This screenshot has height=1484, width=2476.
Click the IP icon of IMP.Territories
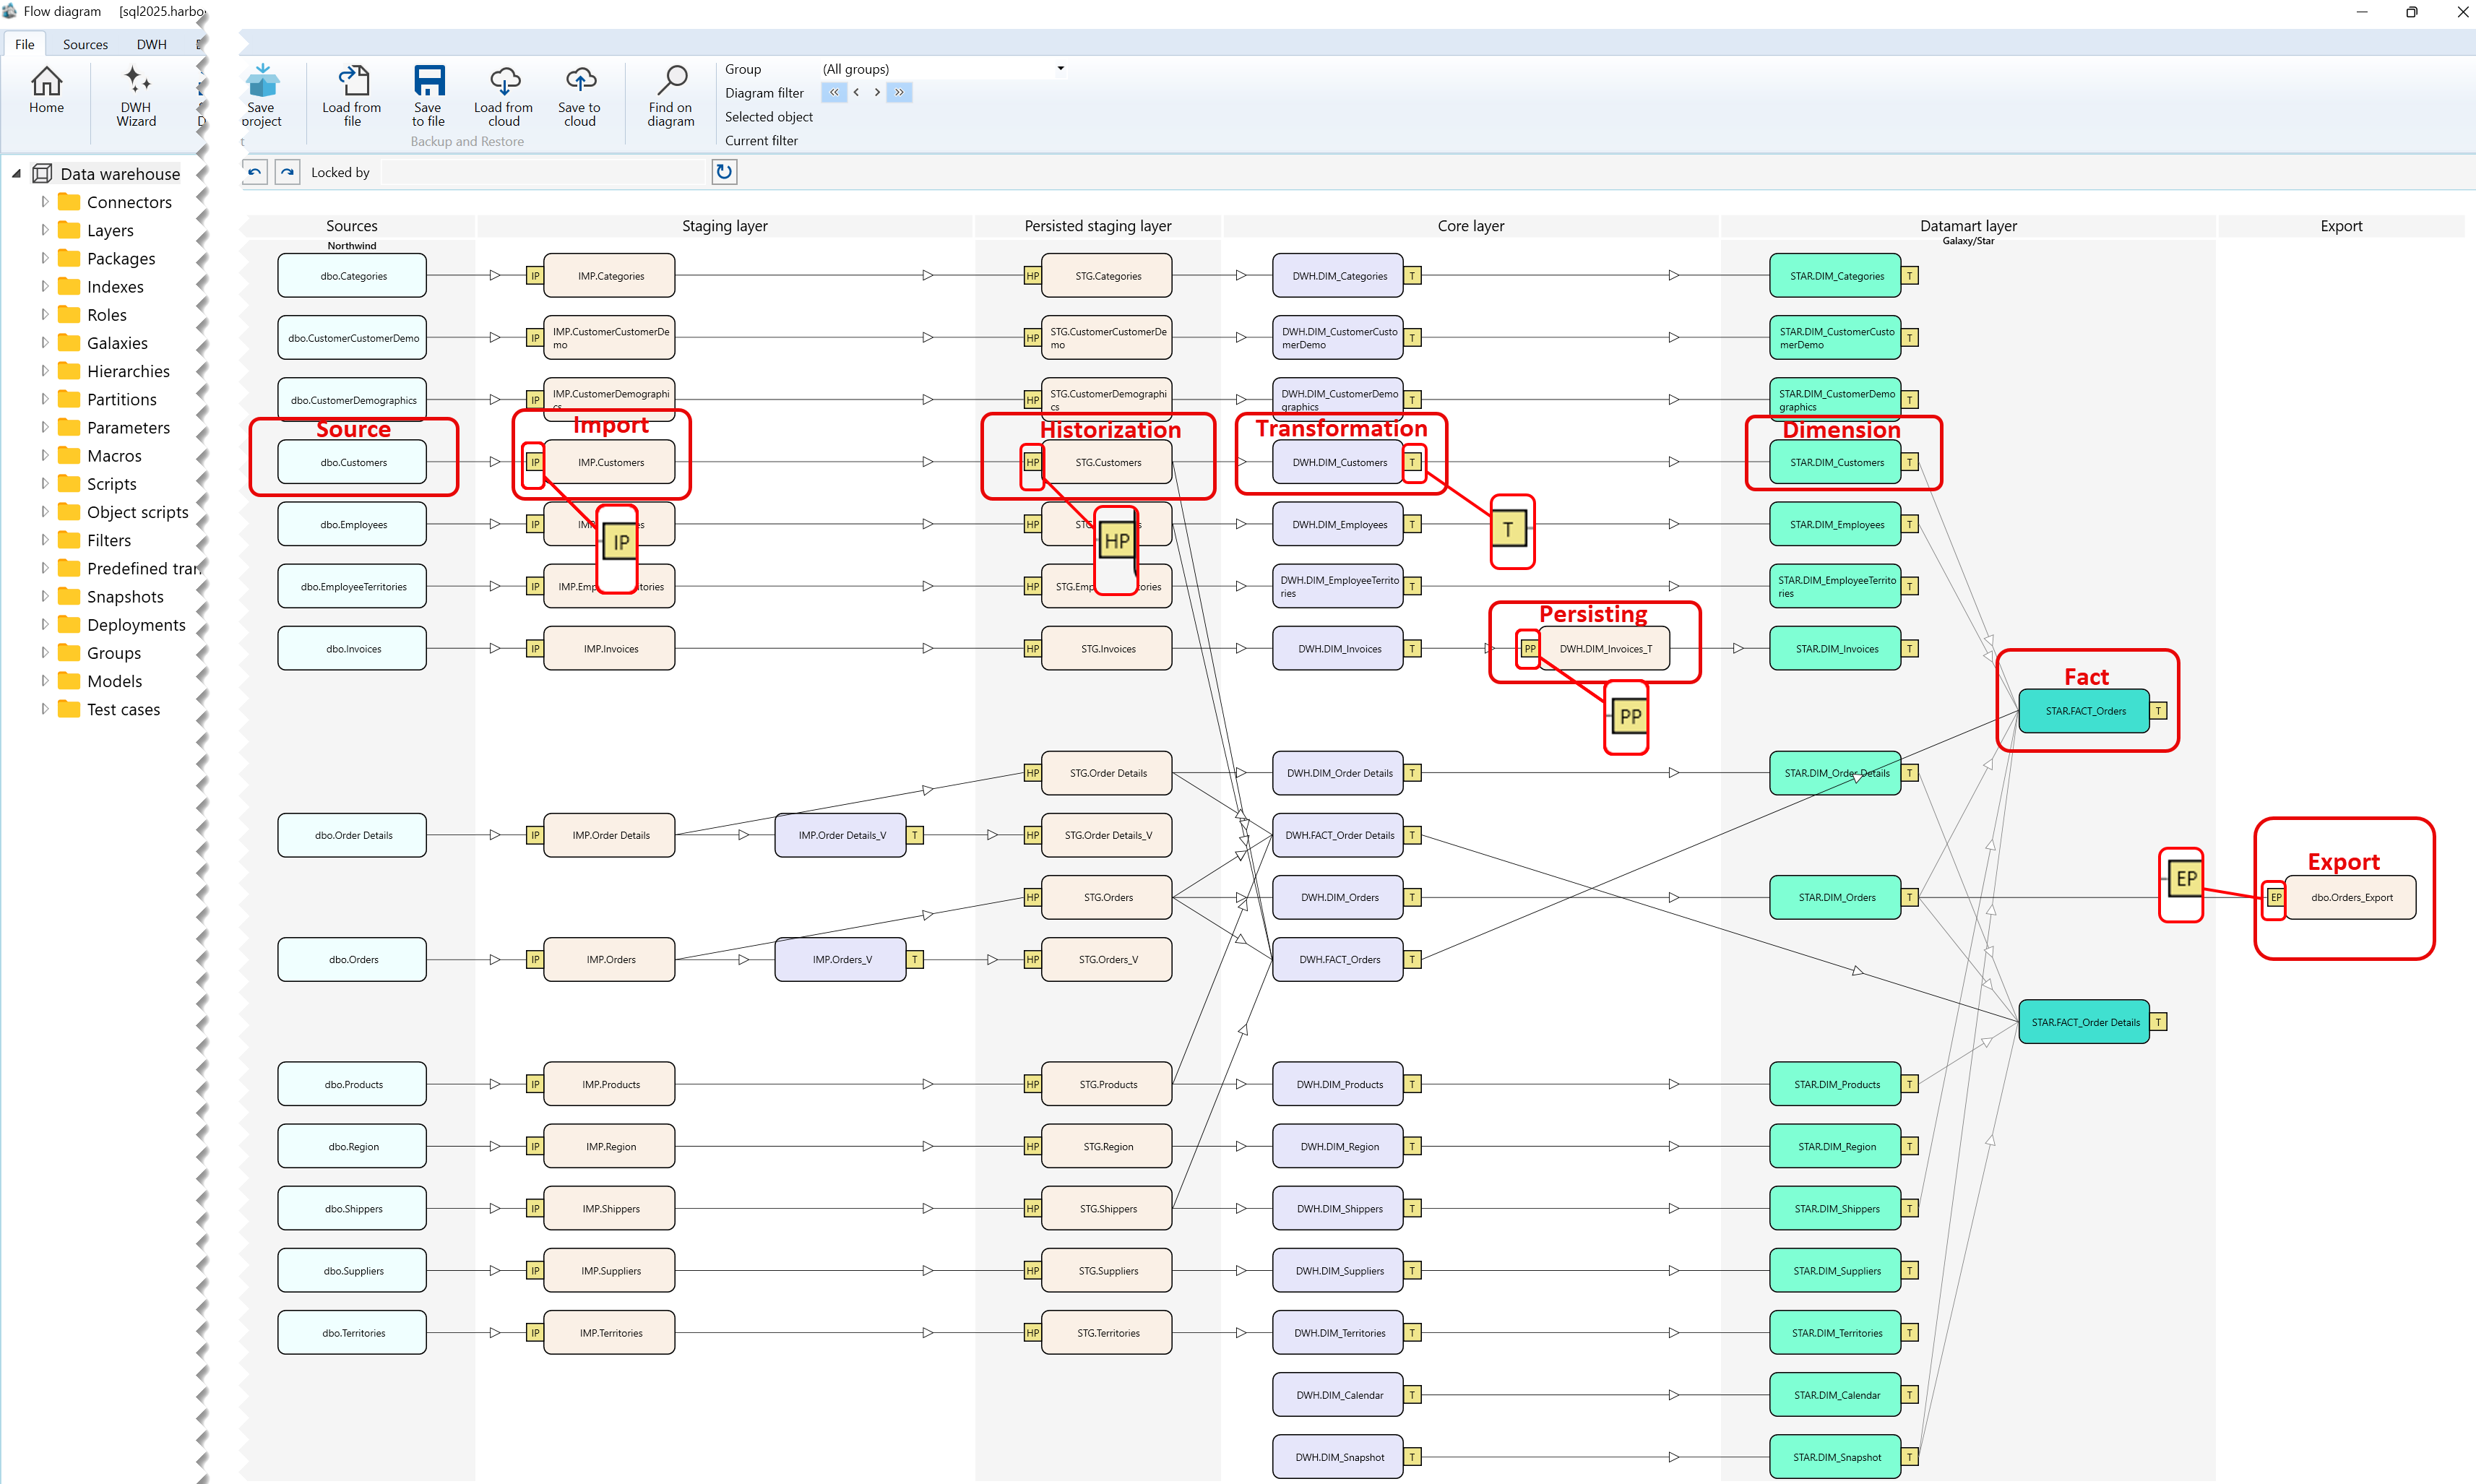pyautogui.click(x=535, y=1333)
